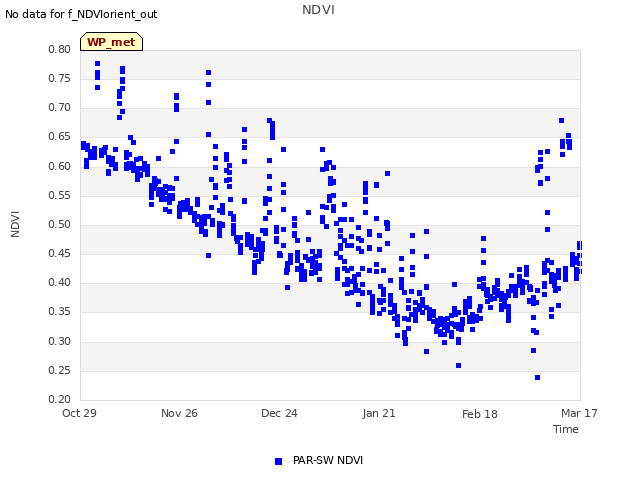Click the 0.45 y-axis tick label

click(x=59, y=253)
